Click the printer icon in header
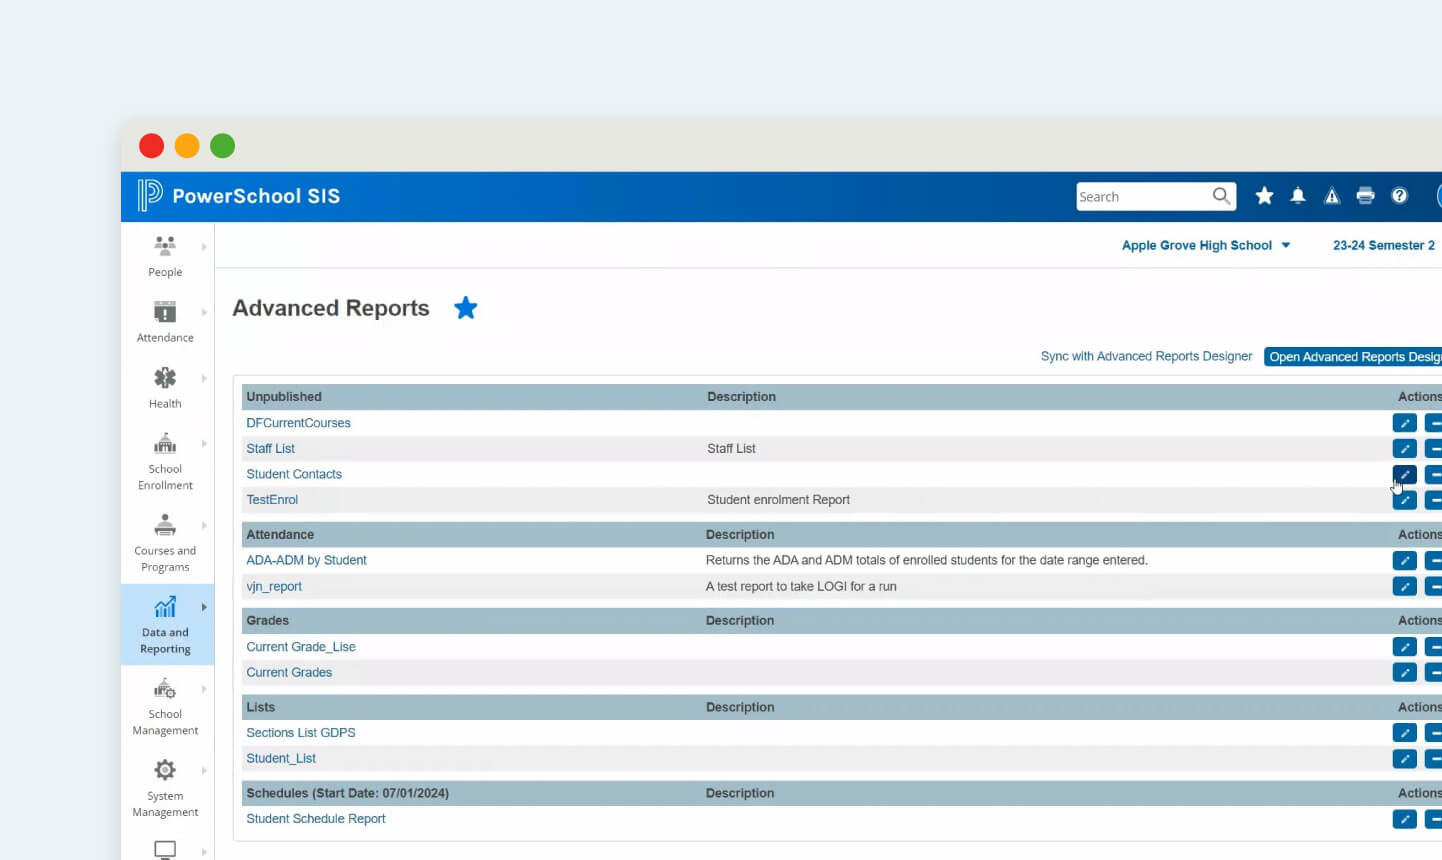This screenshot has width=1442, height=860. (x=1365, y=196)
